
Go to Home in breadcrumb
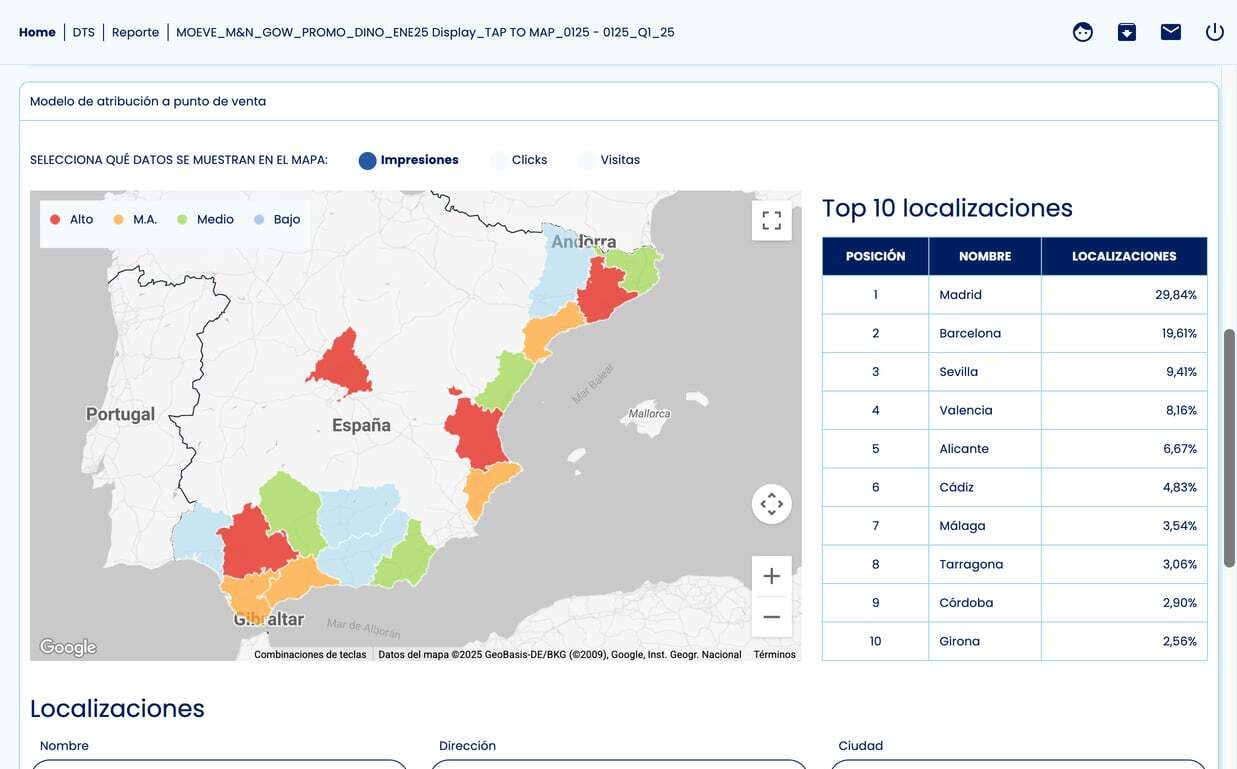pos(37,32)
